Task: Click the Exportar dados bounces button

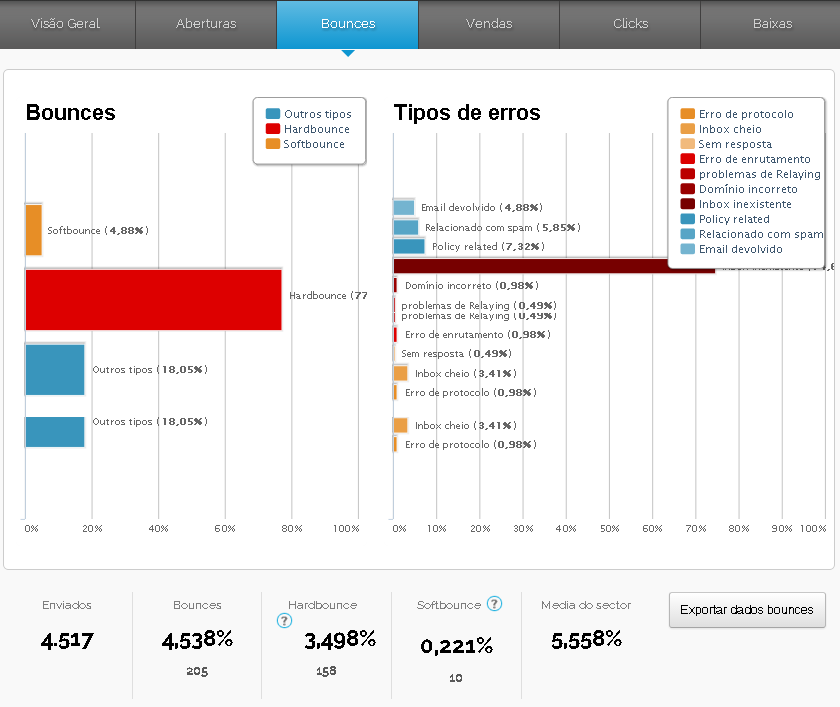Action: (x=747, y=609)
